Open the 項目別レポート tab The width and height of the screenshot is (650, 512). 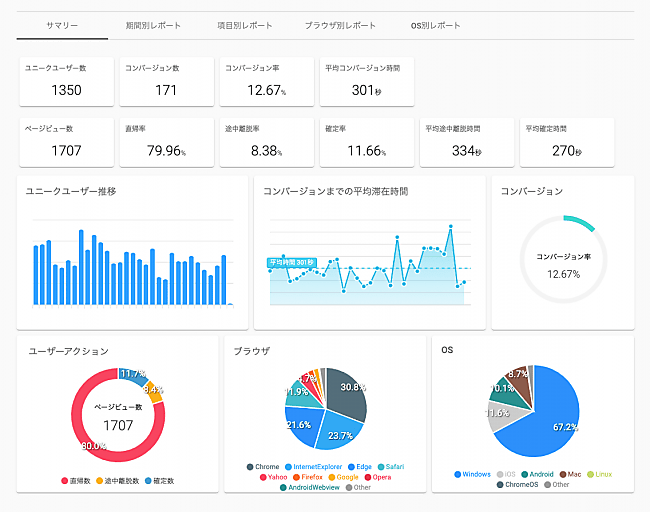coord(244,25)
